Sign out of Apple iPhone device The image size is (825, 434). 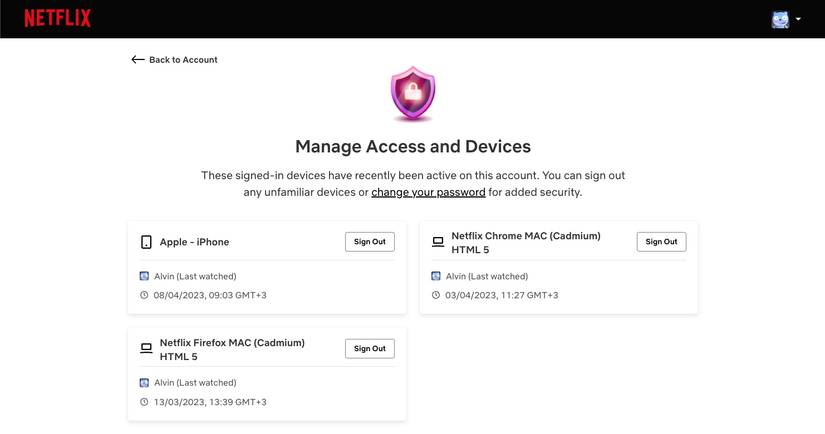[x=370, y=242]
